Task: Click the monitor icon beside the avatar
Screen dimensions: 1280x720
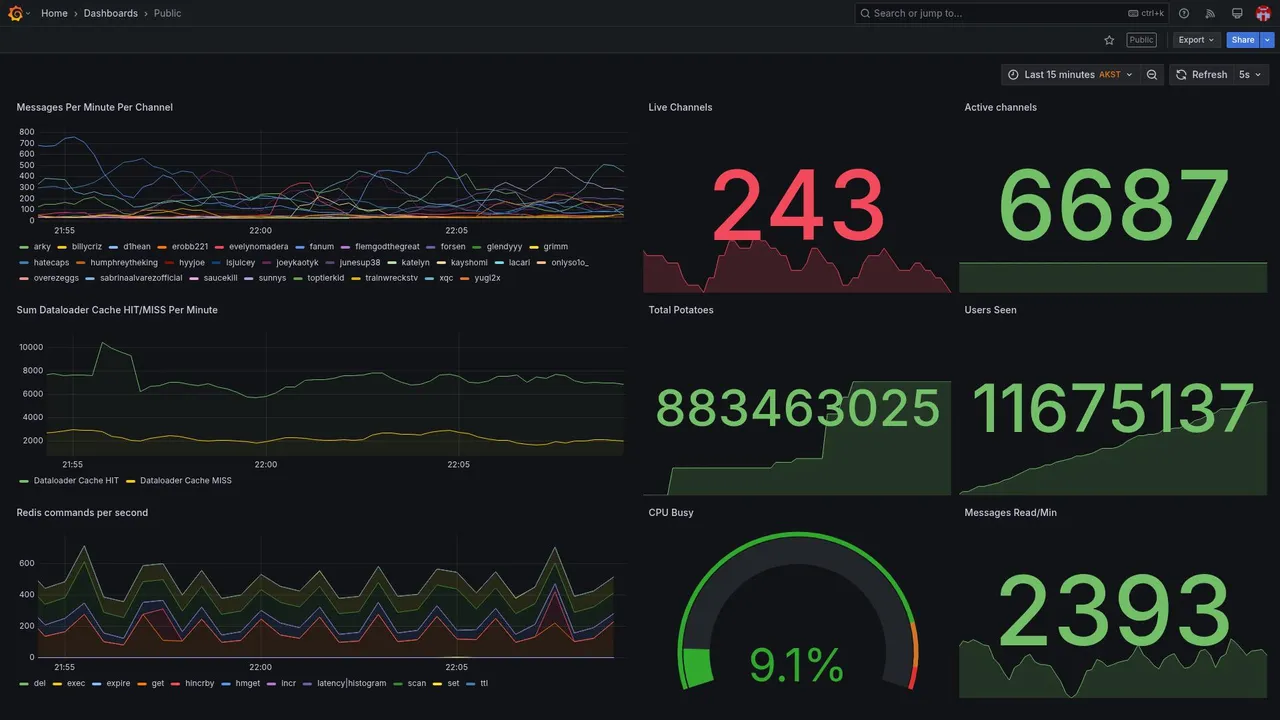Action: pos(1237,13)
